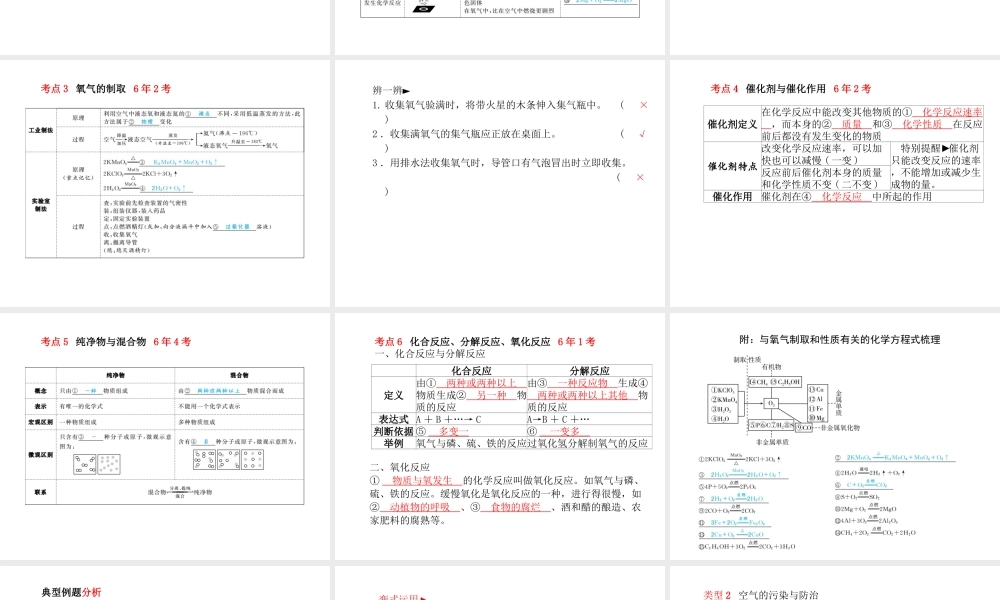Open the 考点5 纯净物与混合物 slide thumbnail
This screenshot has width=1000, height=600.
165,436
